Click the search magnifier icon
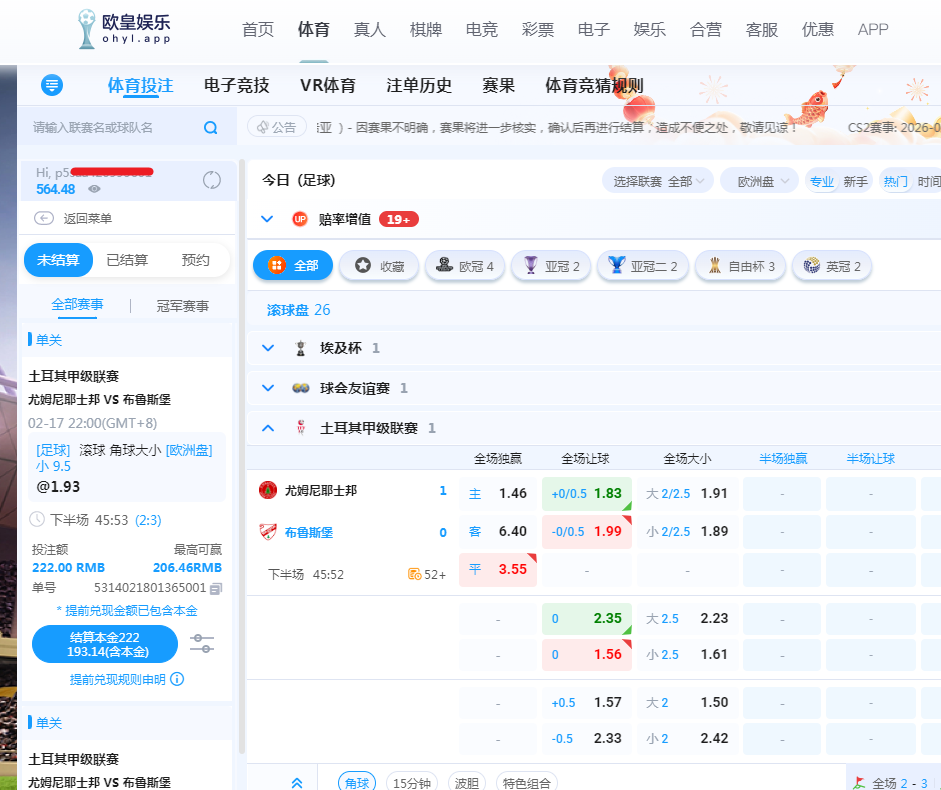The image size is (941, 790). pos(210,127)
